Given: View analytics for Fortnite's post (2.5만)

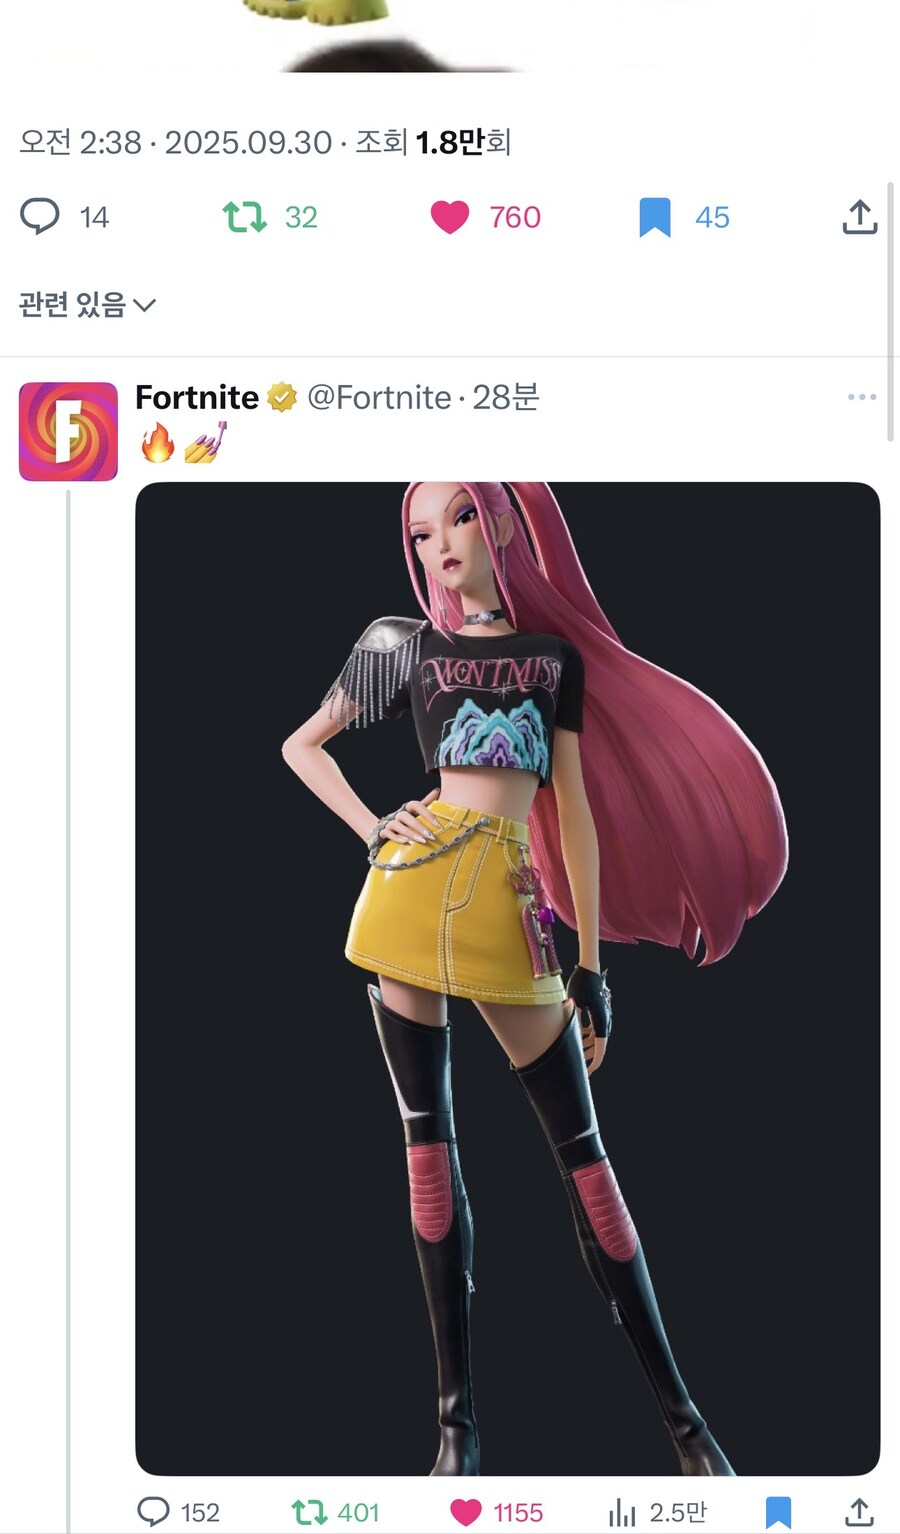Looking at the screenshot, I should click(x=622, y=1511).
